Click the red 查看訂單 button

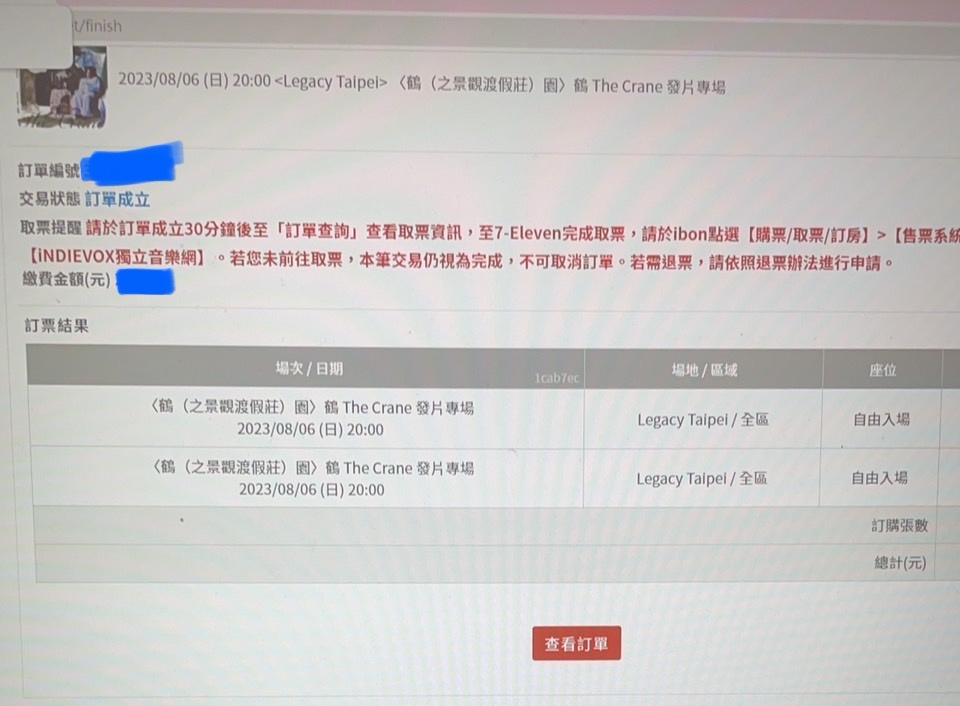click(x=576, y=643)
